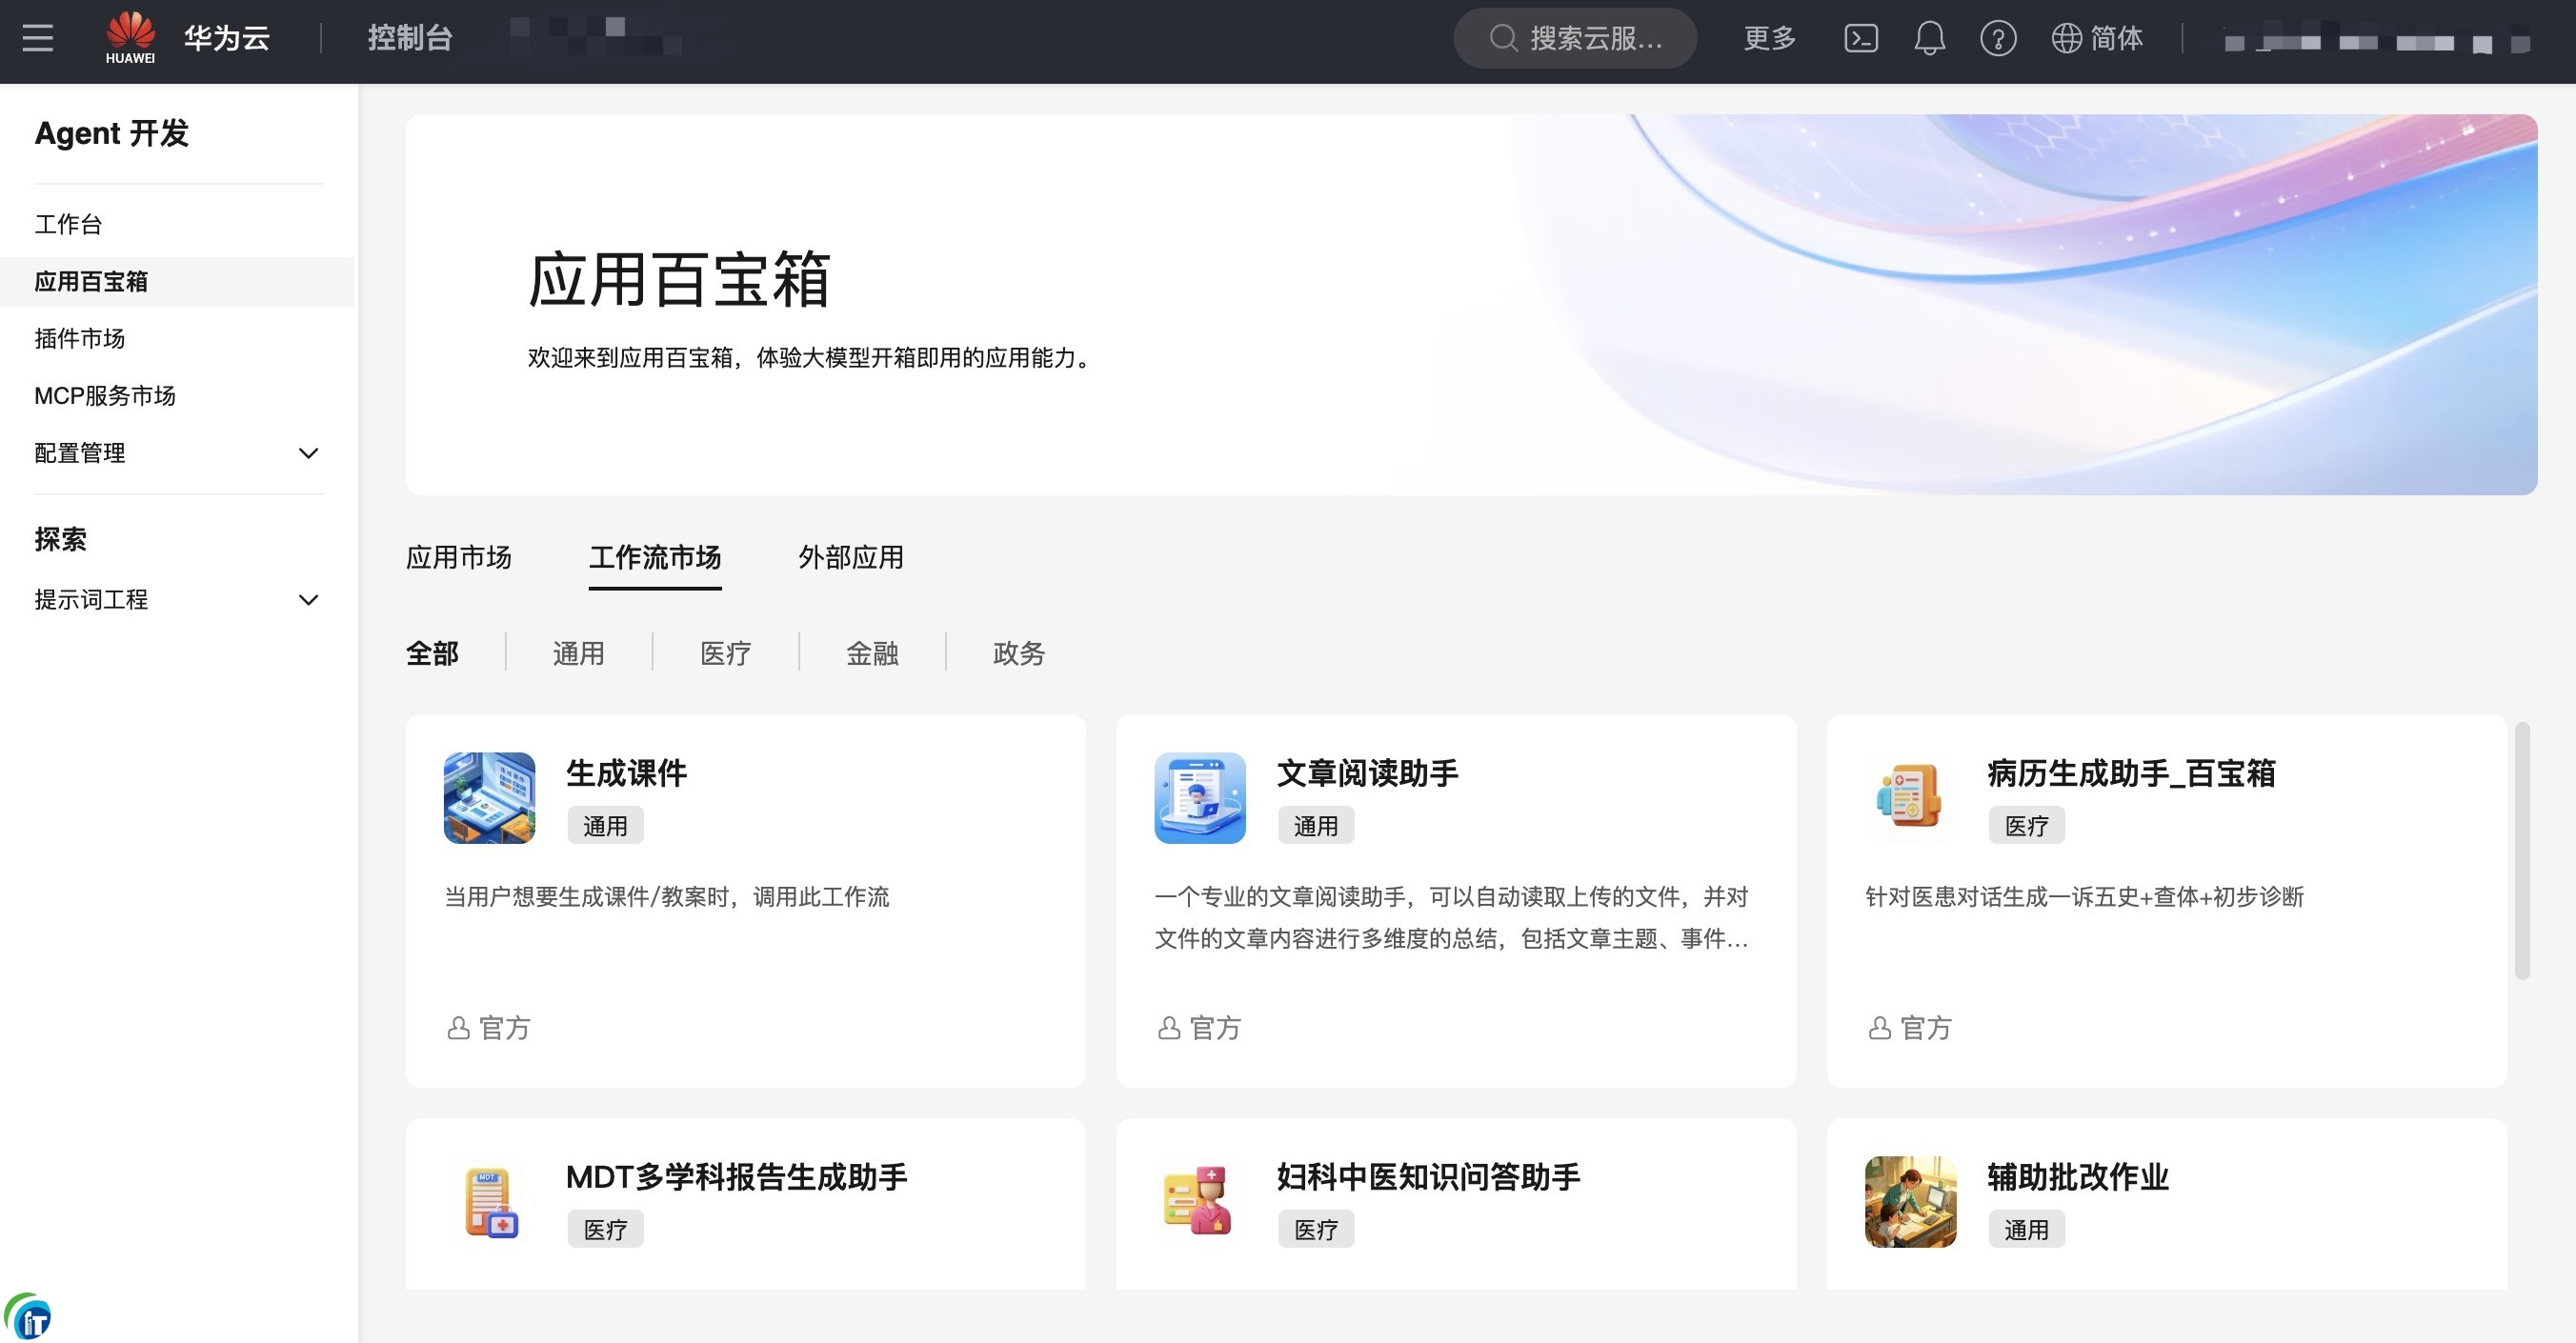
Task: Select 应用百宝箱 in sidebar
Action: click(178, 281)
